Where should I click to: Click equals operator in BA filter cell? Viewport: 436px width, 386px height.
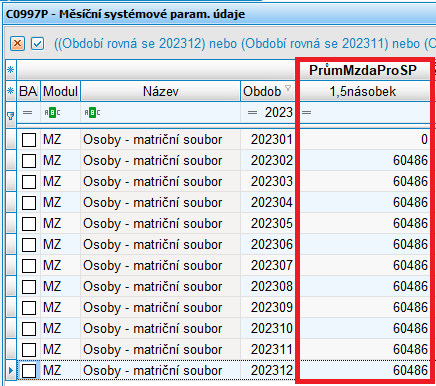pyautogui.click(x=27, y=113)
